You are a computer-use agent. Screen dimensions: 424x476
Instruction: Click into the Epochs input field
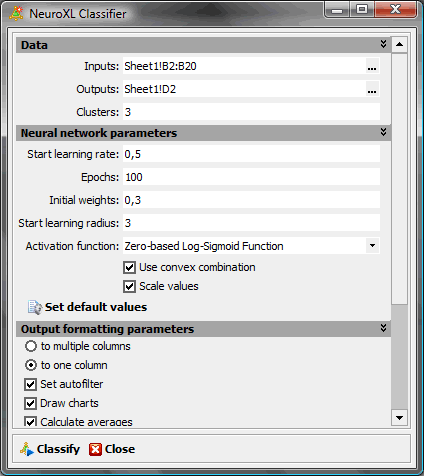pos(251,177)
